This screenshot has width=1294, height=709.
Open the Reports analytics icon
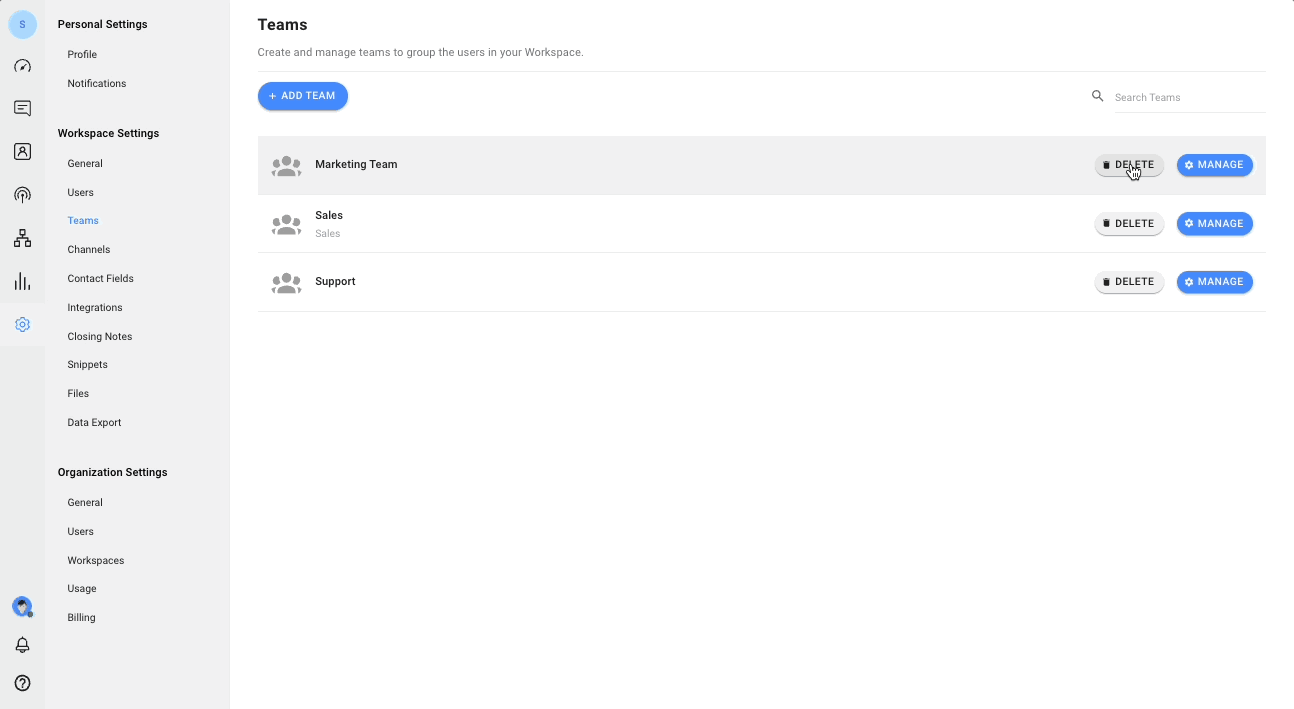(x=22, y=281)
